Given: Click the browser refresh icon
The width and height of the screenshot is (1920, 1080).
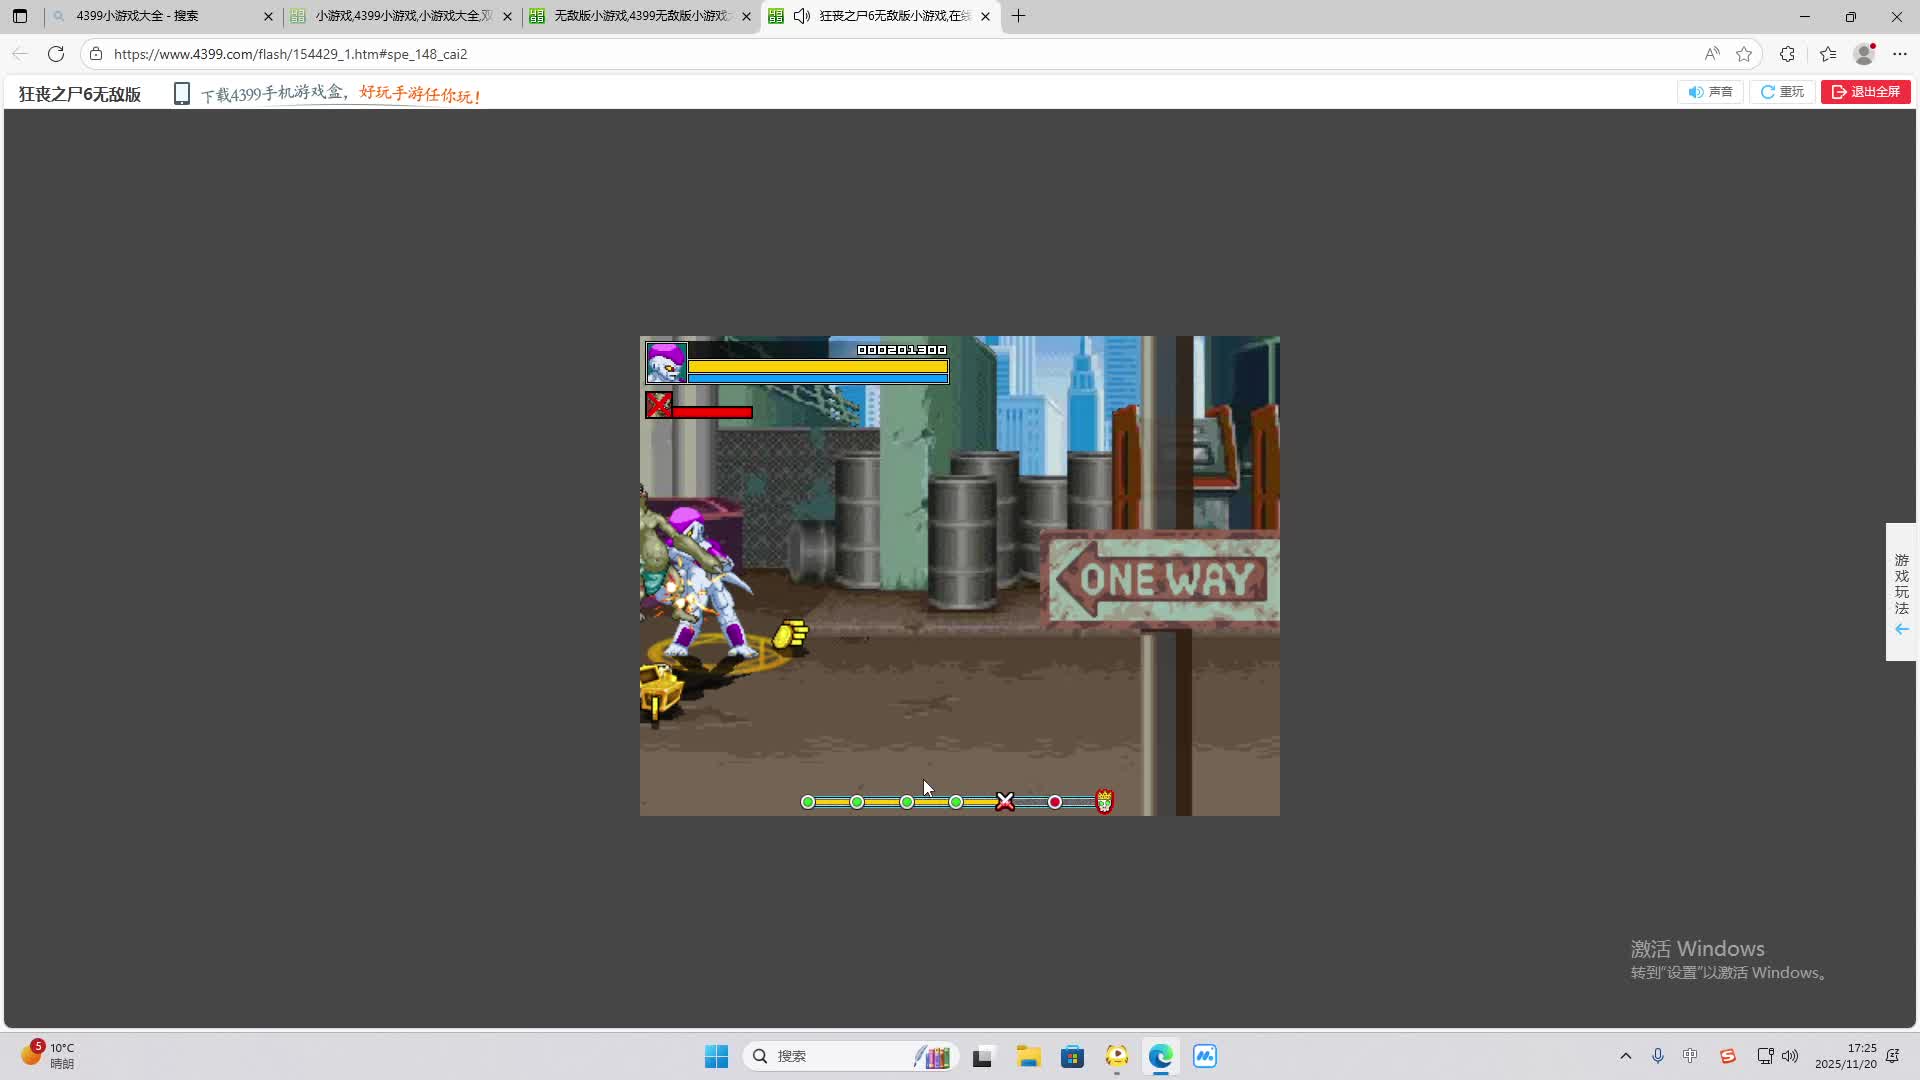Looking at the screenshot, I should point(56,54).
